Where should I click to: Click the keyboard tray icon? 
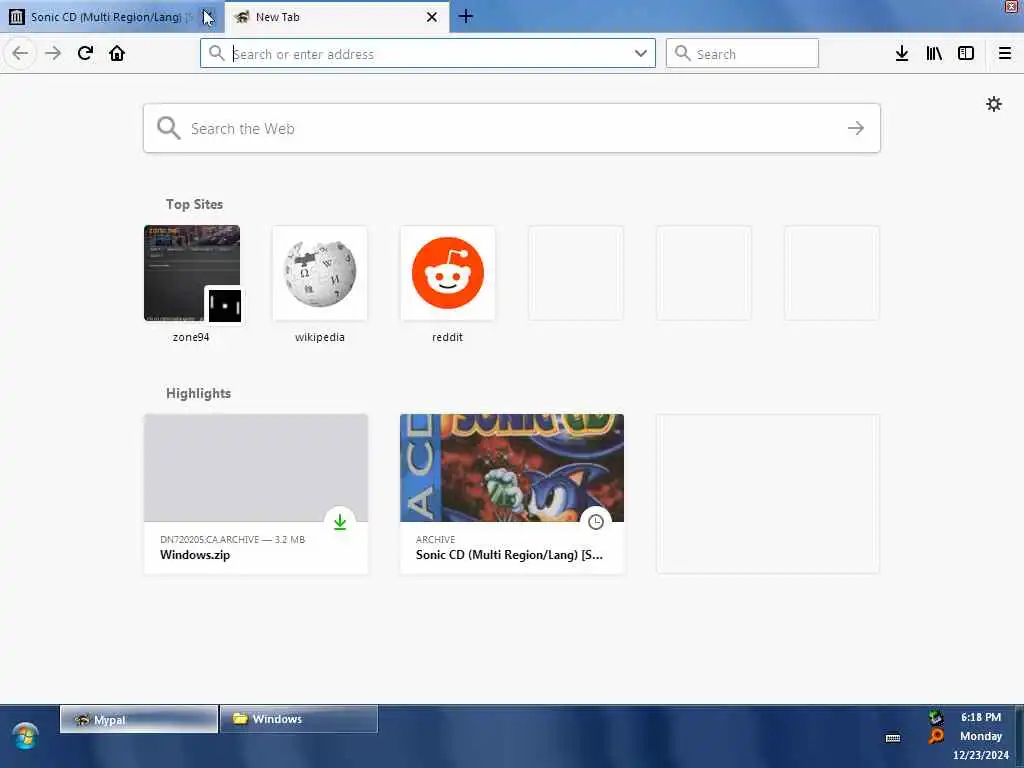pos(893,738)
